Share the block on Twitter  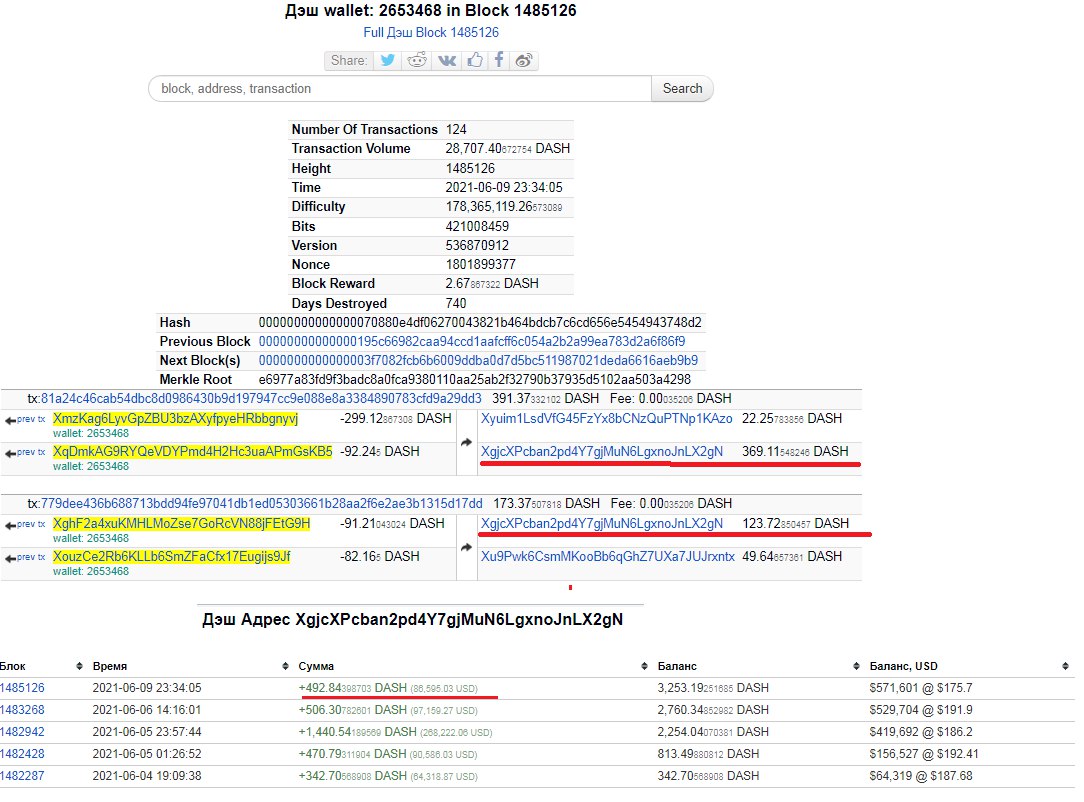point(388,60)
